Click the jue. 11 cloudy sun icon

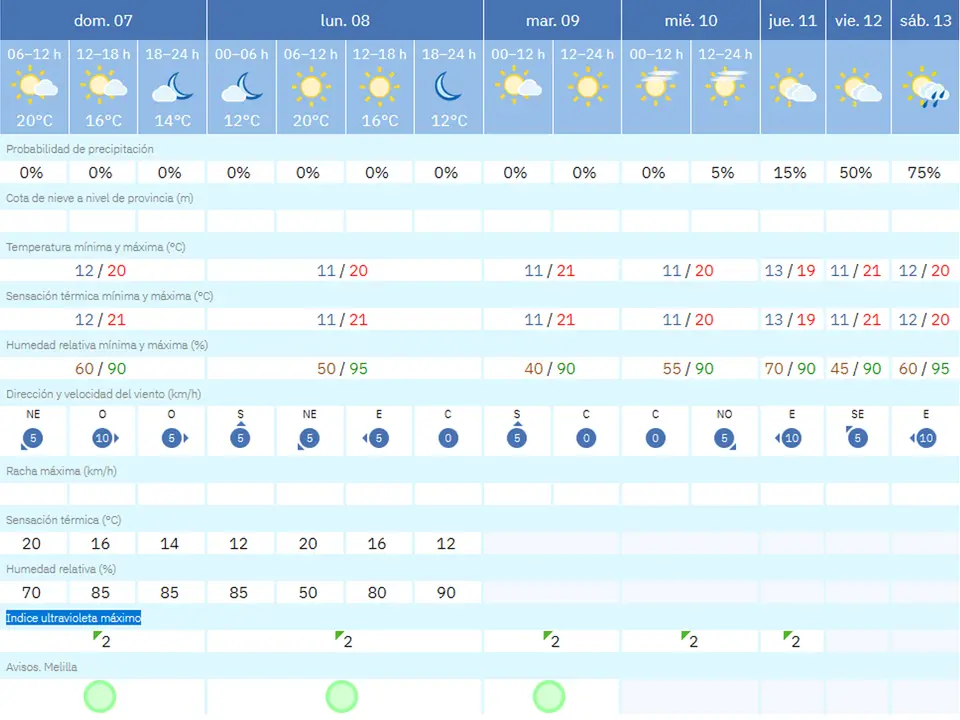click(793, 87)
